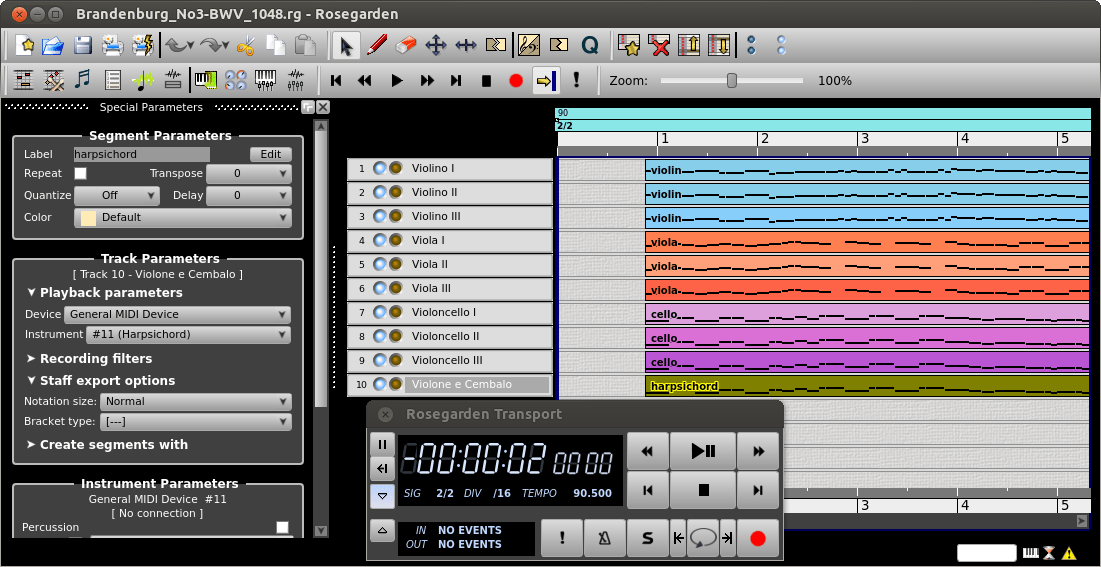This screenshot has width=1101, height=567.
Task: Arm recording on Violino II track
Action: click(396, 193)
